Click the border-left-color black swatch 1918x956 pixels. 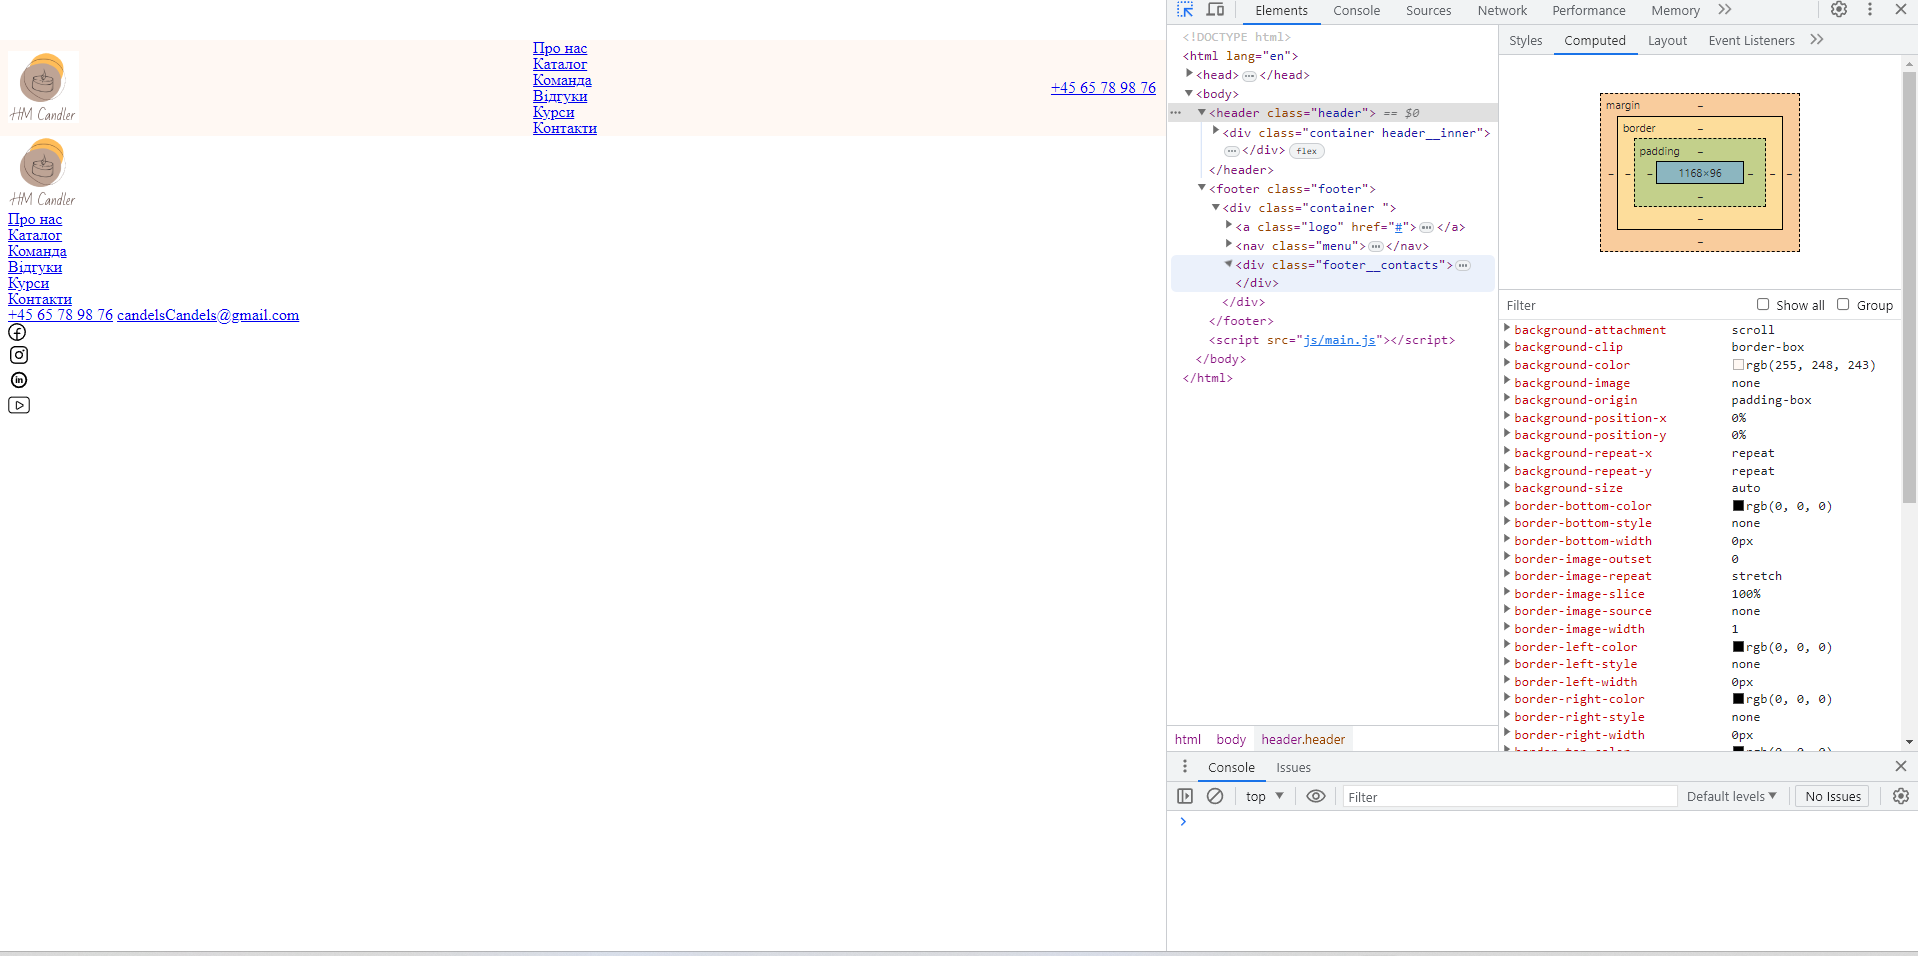pyautogui.click(x=1738, y=647)
